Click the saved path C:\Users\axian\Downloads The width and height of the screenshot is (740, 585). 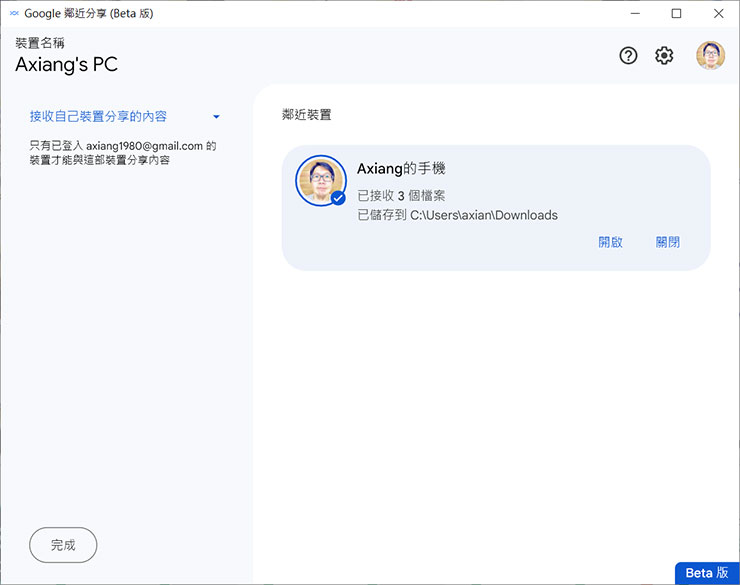484,215
